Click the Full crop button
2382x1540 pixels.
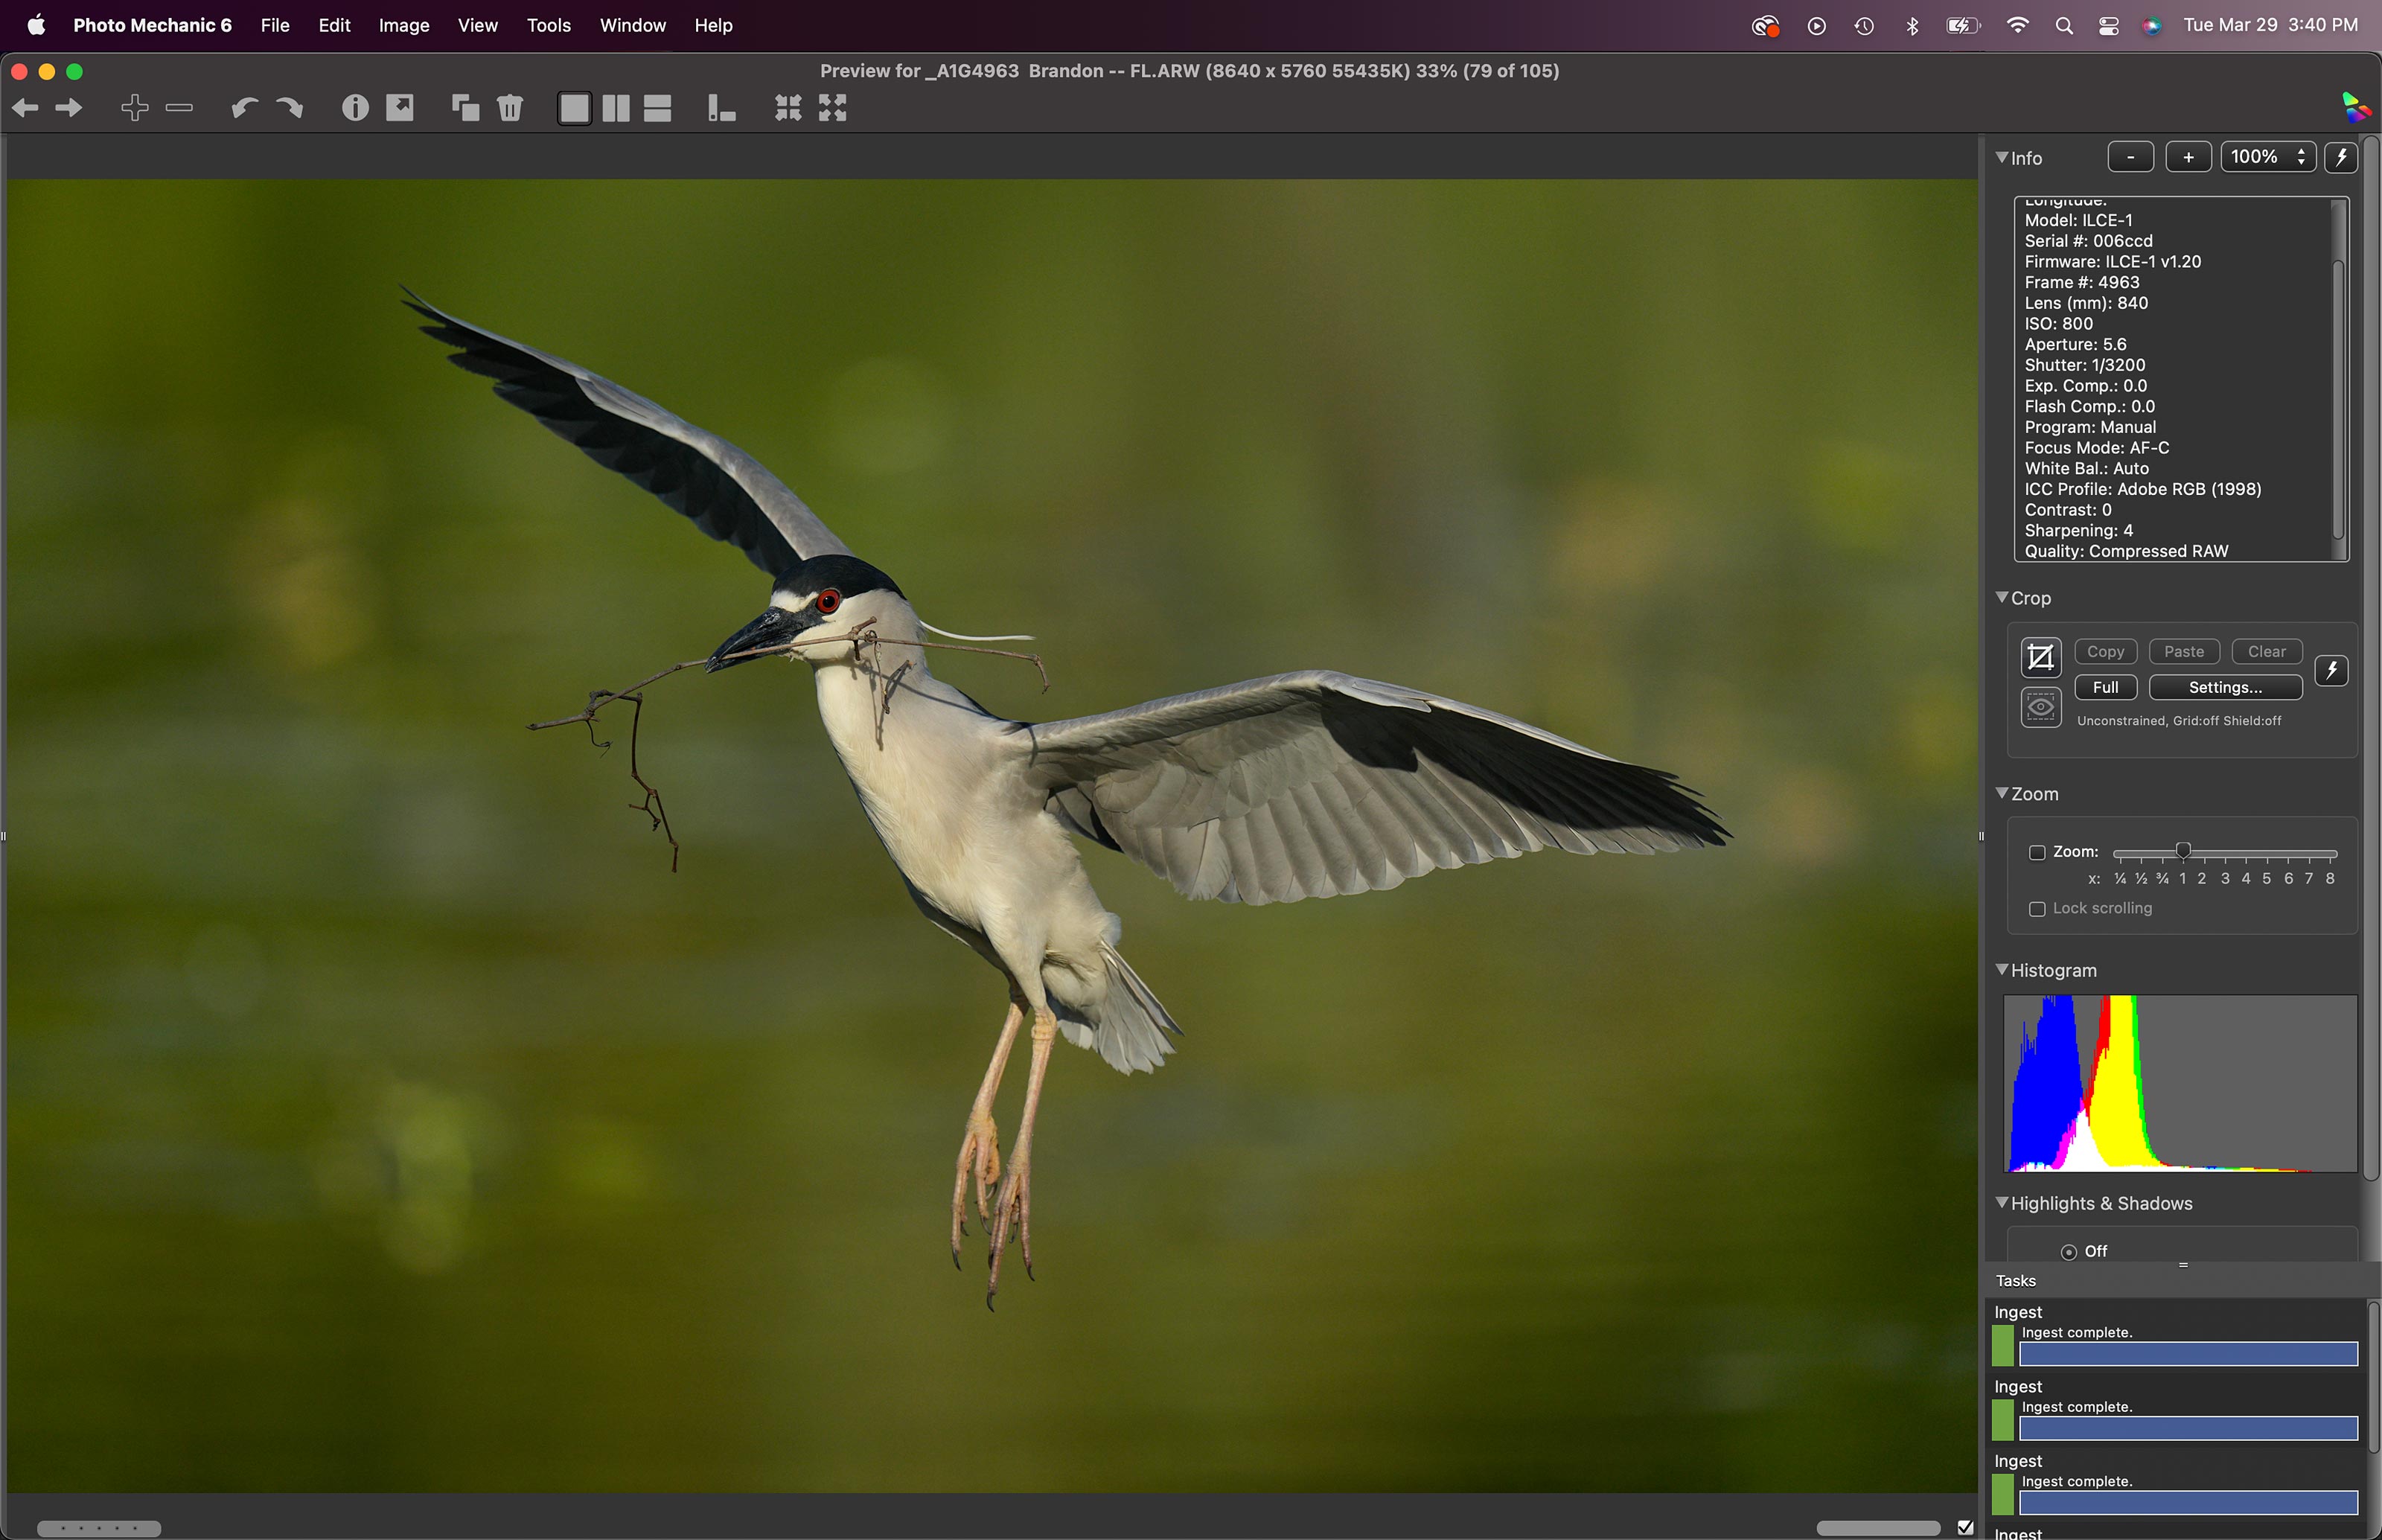click(2105, 687)
